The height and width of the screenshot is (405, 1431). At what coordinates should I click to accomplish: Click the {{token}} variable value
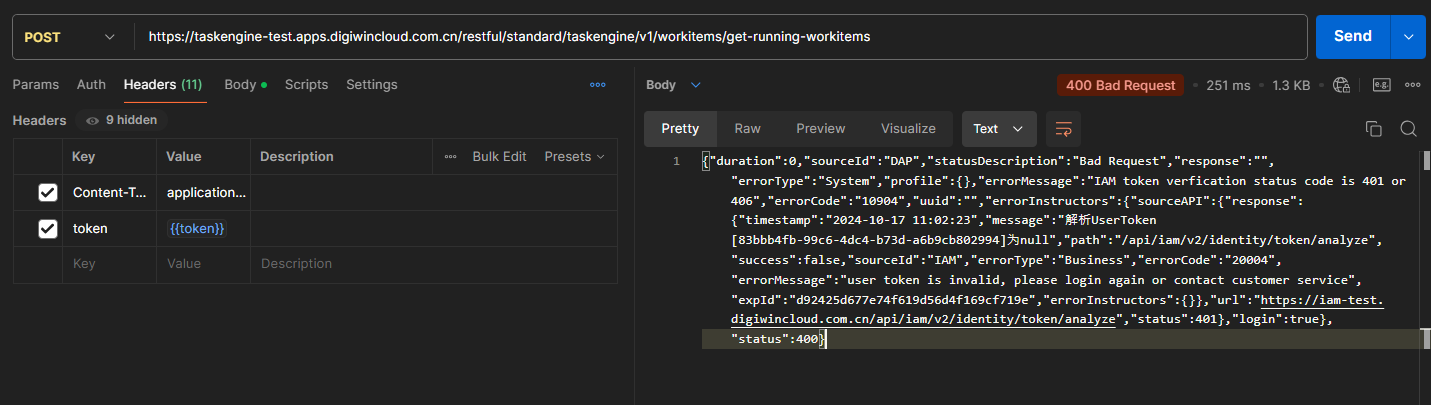196,229
